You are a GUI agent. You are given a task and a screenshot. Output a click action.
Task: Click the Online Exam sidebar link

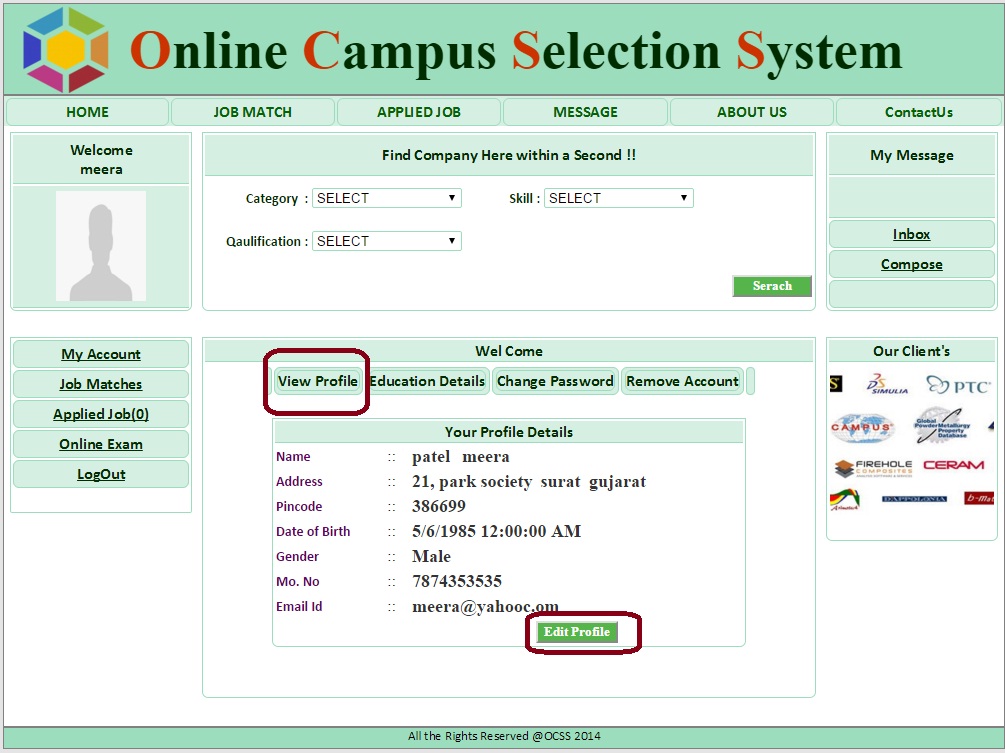coord(100,444)
